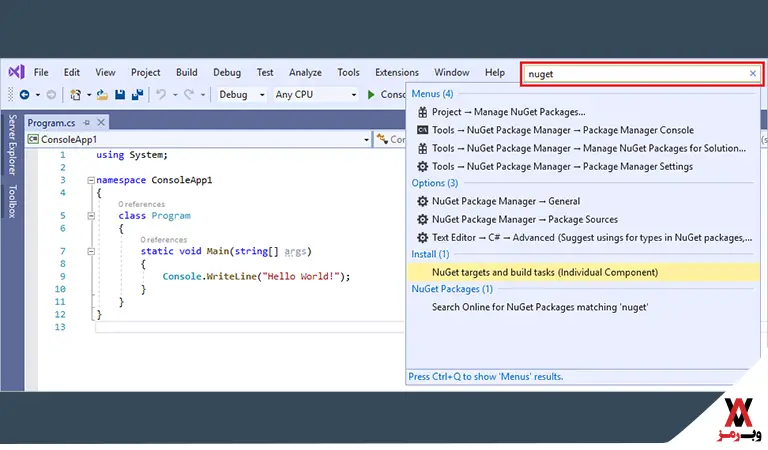
Task: Select 'NuGet targets and build tasks' install result
Action: pyautogui.click(x=583, y=272)
